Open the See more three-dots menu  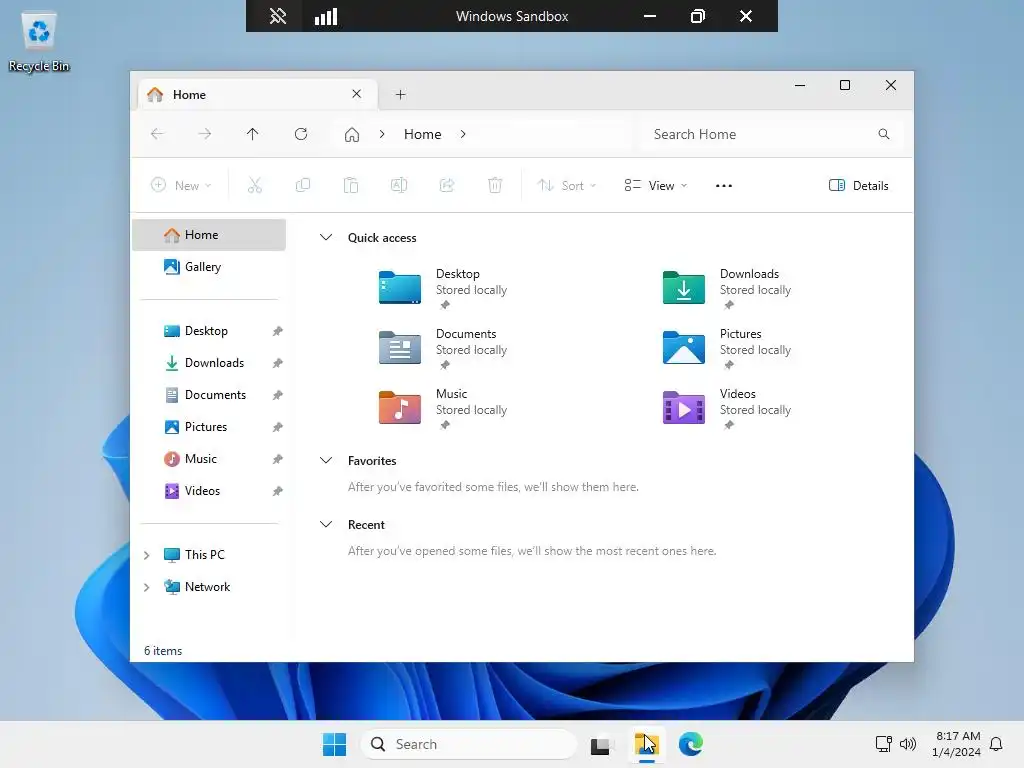tap(724, 185)
